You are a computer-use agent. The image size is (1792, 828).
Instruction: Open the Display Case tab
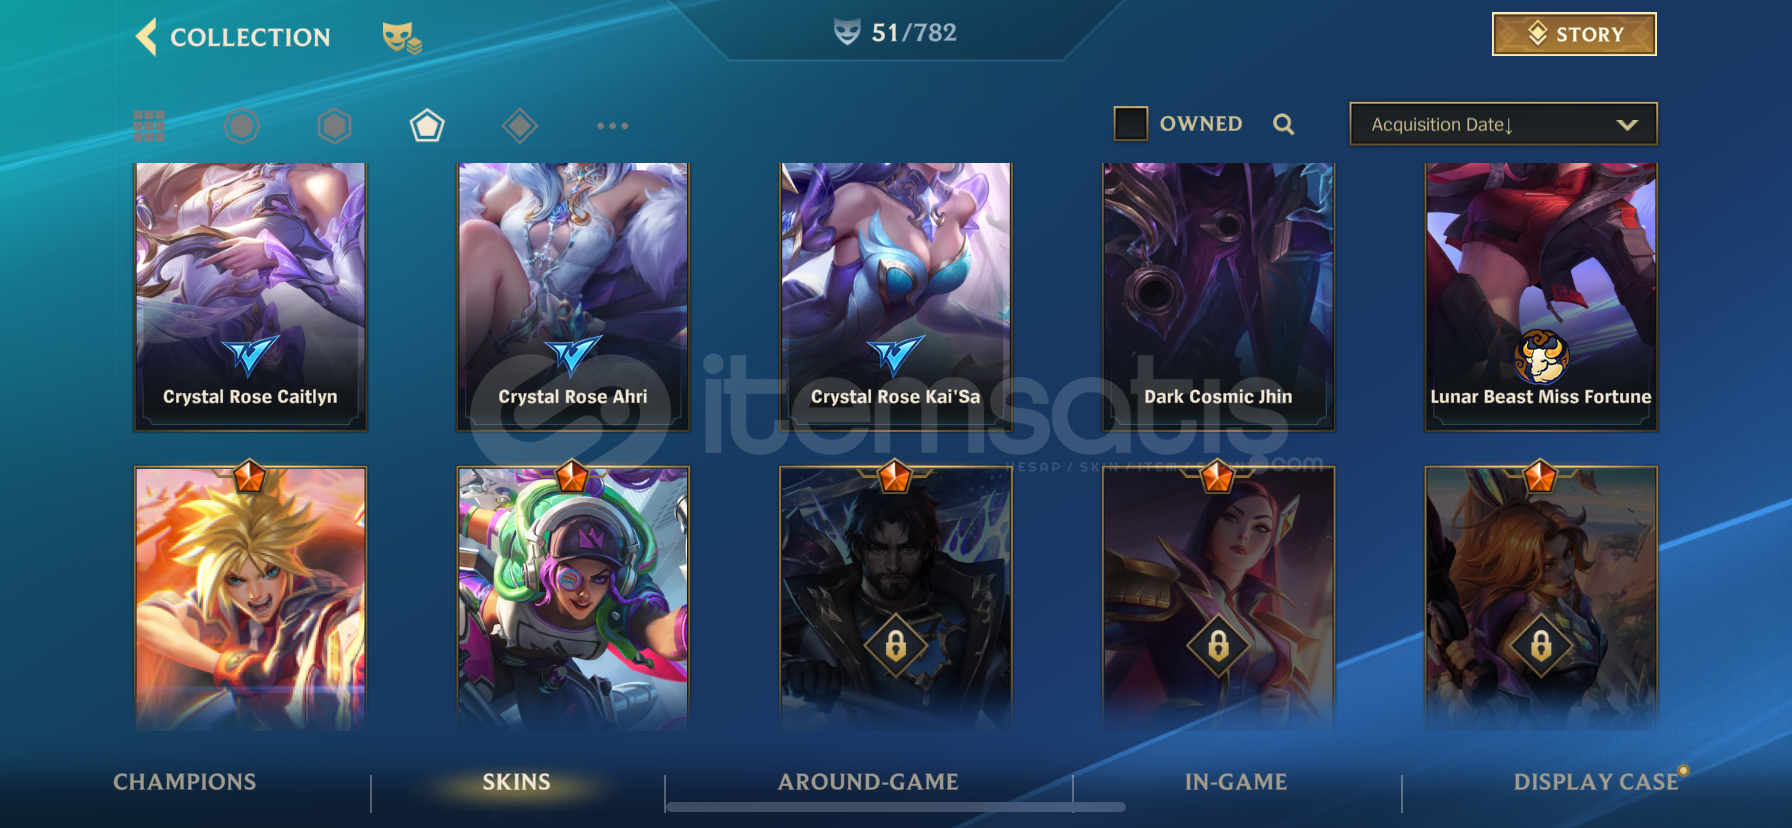pyautogui.click(x=1596, y=782)
